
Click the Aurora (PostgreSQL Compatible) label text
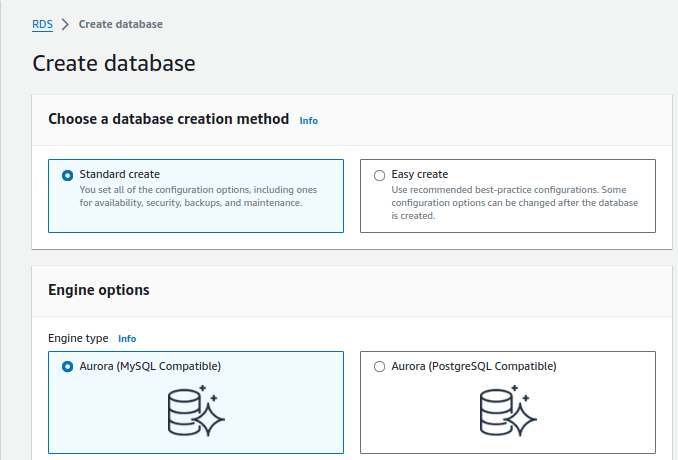[x=473, y=366]
